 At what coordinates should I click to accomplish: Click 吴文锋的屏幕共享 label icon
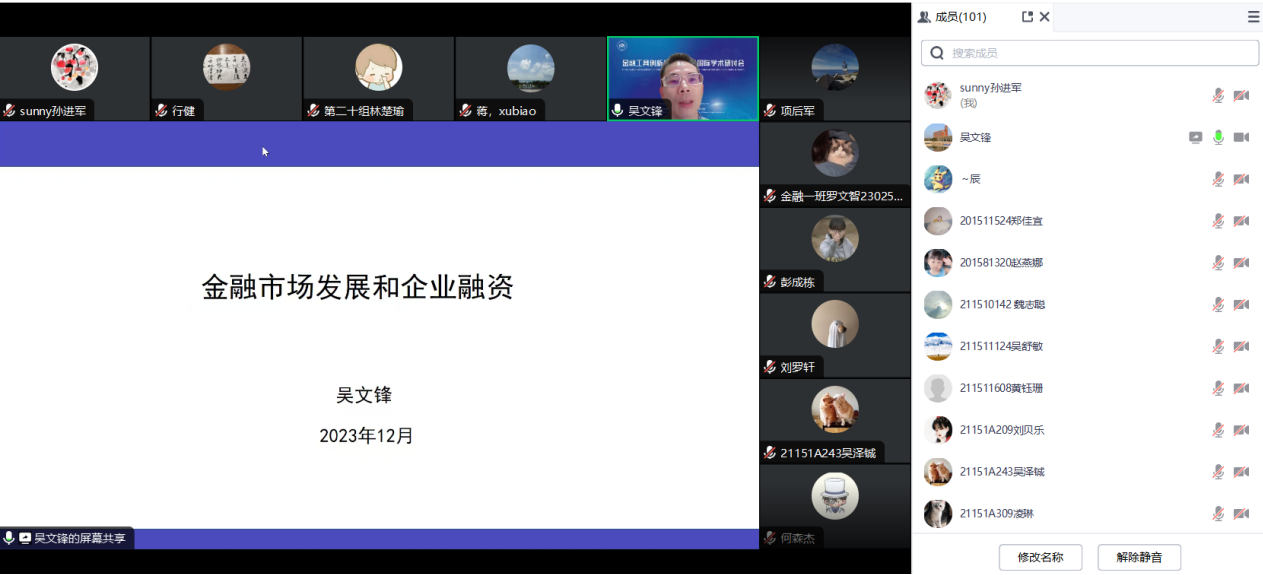coord(25,538)
